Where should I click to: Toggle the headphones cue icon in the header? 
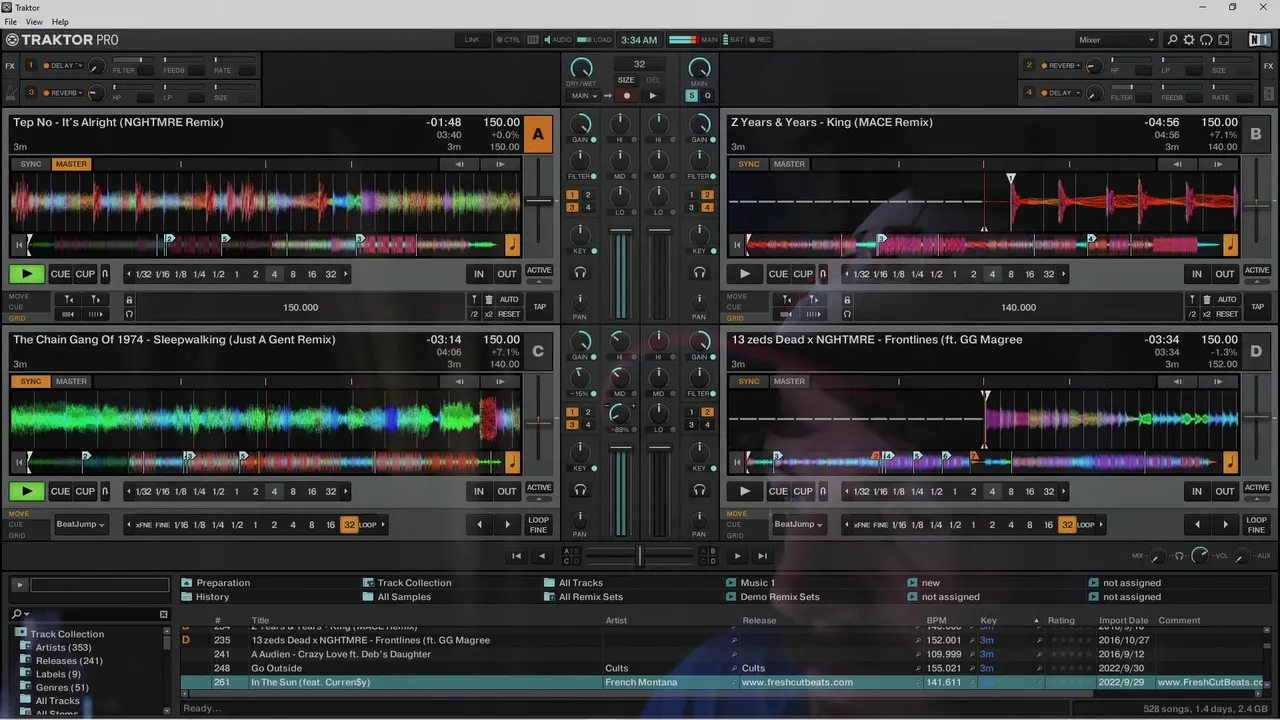(1206, 40)
